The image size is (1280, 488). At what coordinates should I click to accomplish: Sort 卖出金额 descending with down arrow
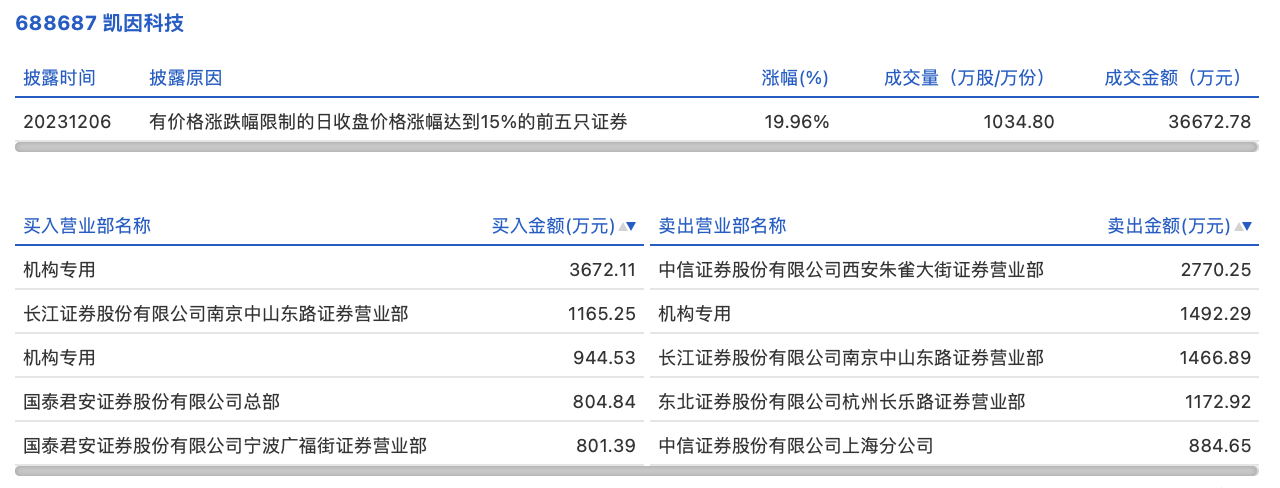[x=1247, y=227]
